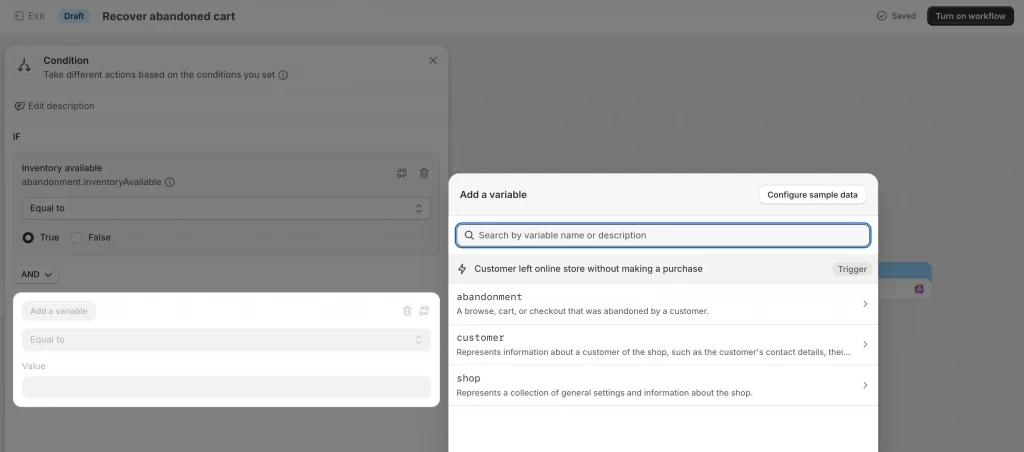Click swap icon in new condition row
Viewport: 1024px width, 452px height.
(424, 311)
